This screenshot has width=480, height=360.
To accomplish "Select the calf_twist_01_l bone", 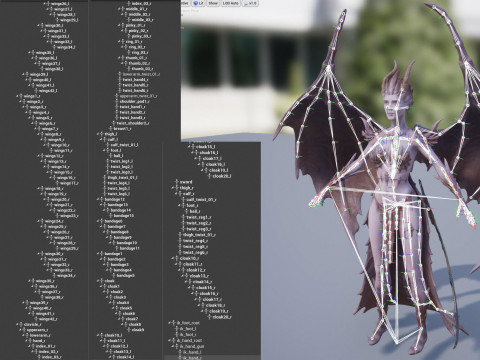I will pyautogui.click(x=124, y=145).
